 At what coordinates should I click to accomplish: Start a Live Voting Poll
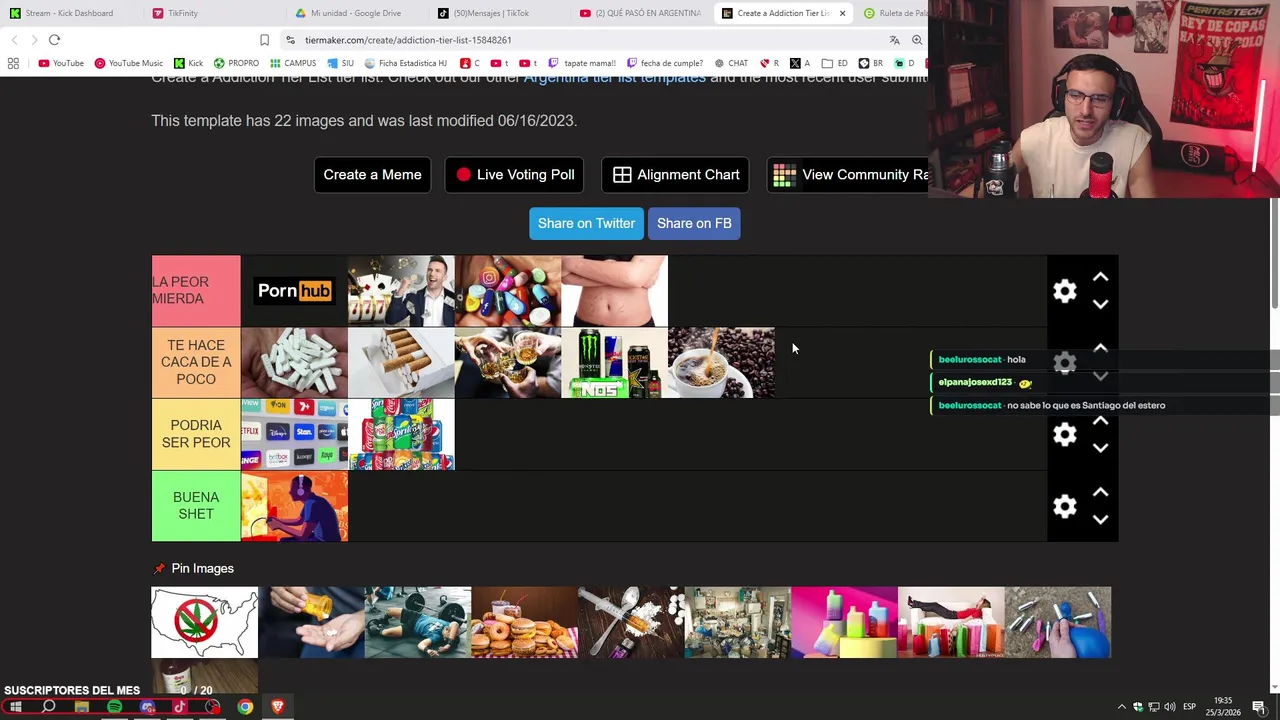click(x=516, y=175)
